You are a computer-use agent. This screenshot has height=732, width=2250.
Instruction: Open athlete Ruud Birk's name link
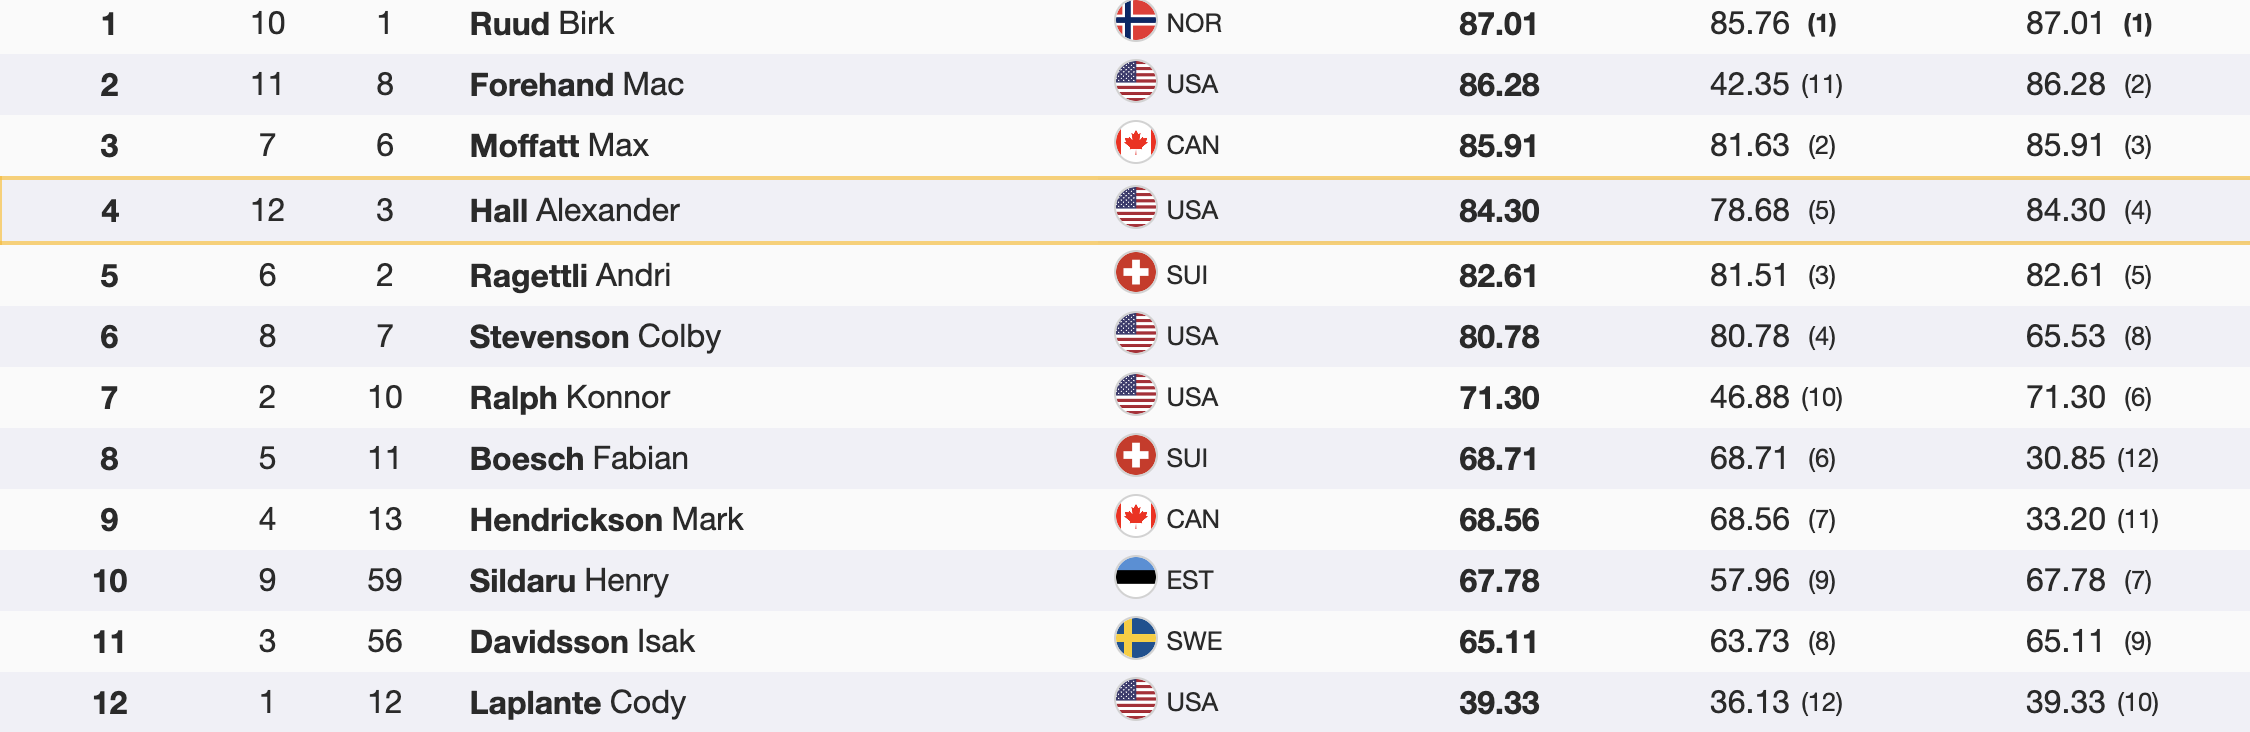pyautogui.click(x=541, y=23)
